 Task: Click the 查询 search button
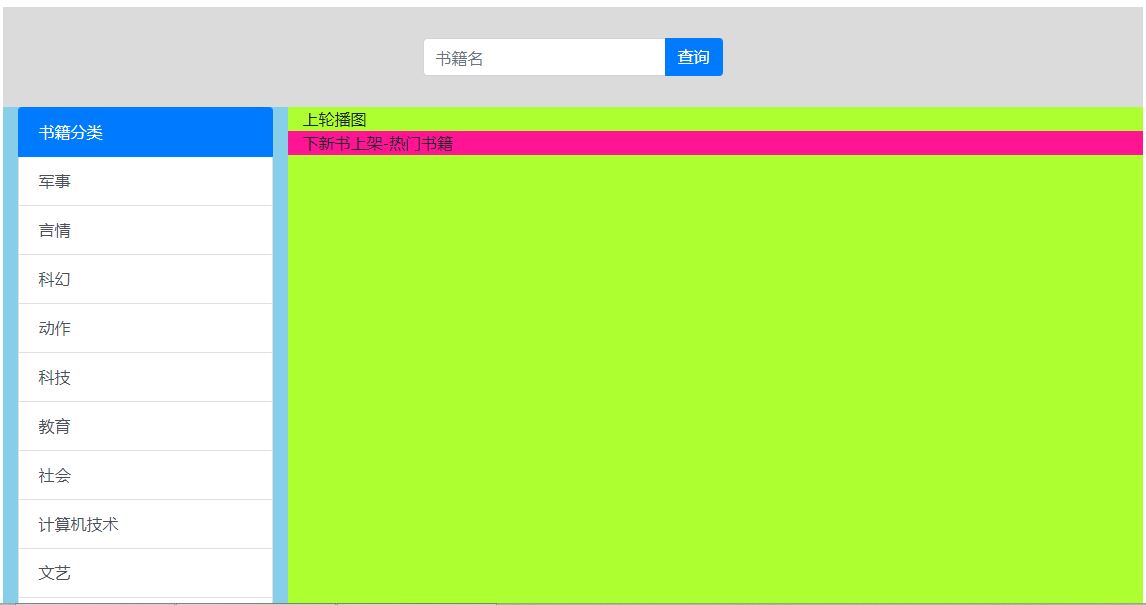coord(694,57)
